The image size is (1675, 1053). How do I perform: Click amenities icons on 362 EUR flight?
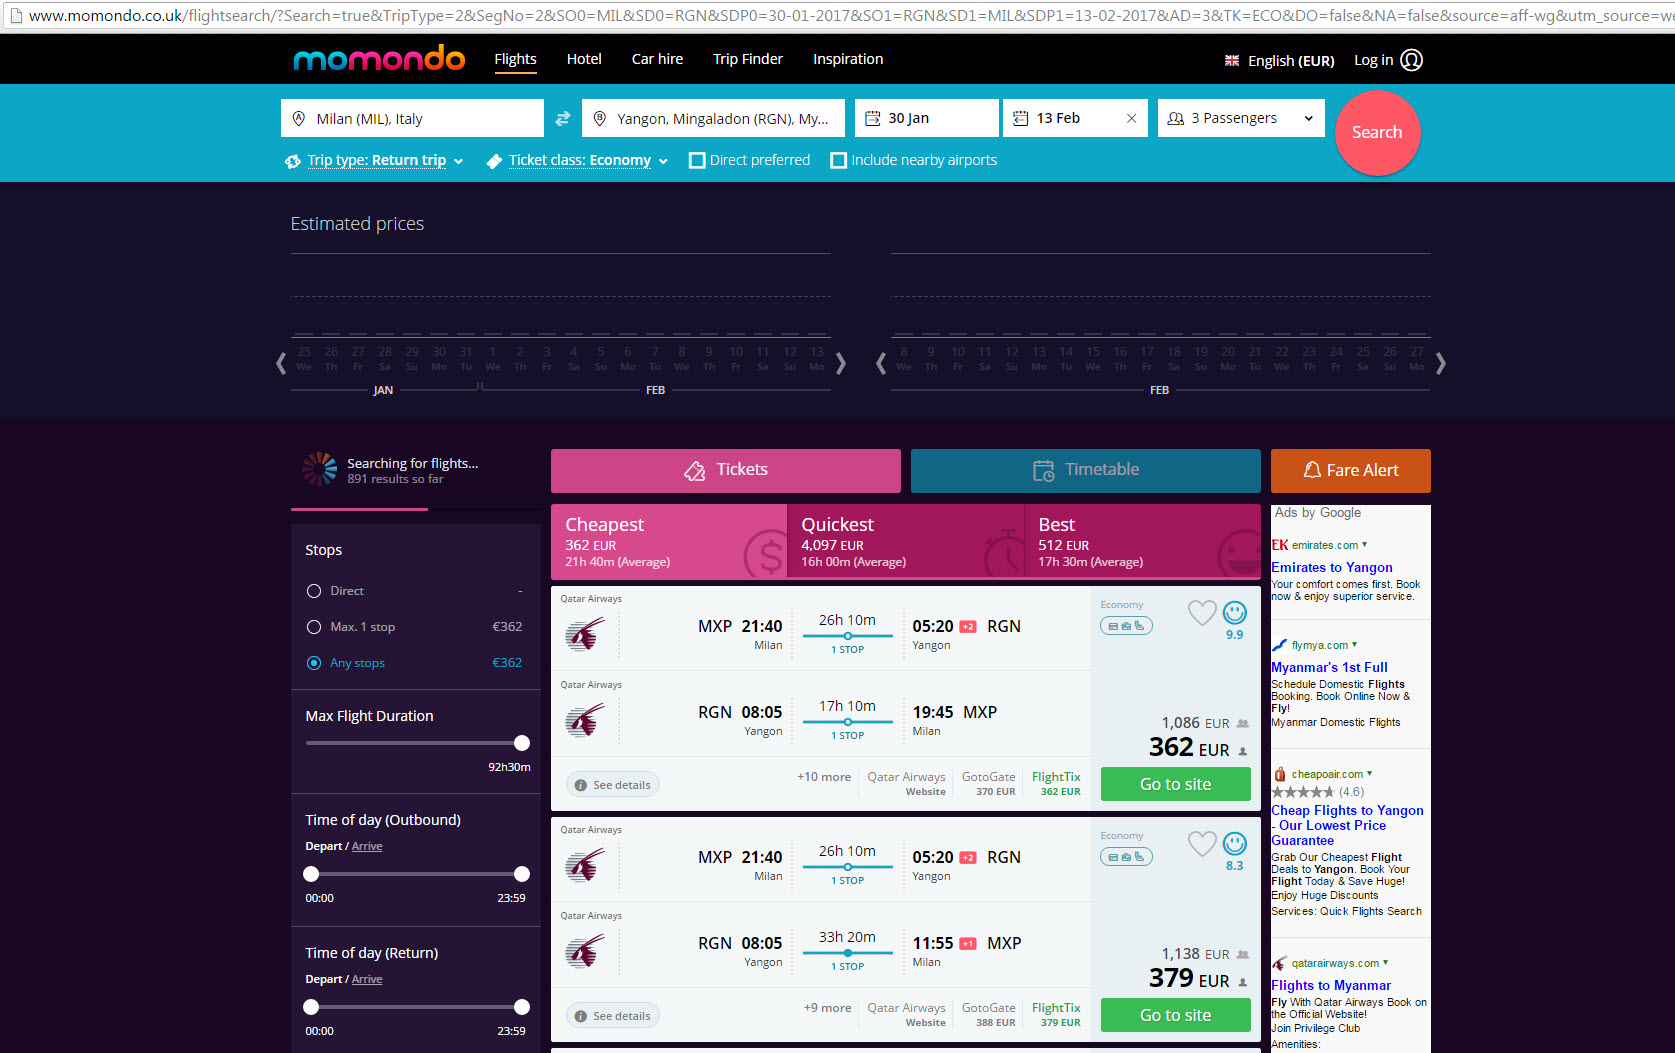[x=1126, y=626]
